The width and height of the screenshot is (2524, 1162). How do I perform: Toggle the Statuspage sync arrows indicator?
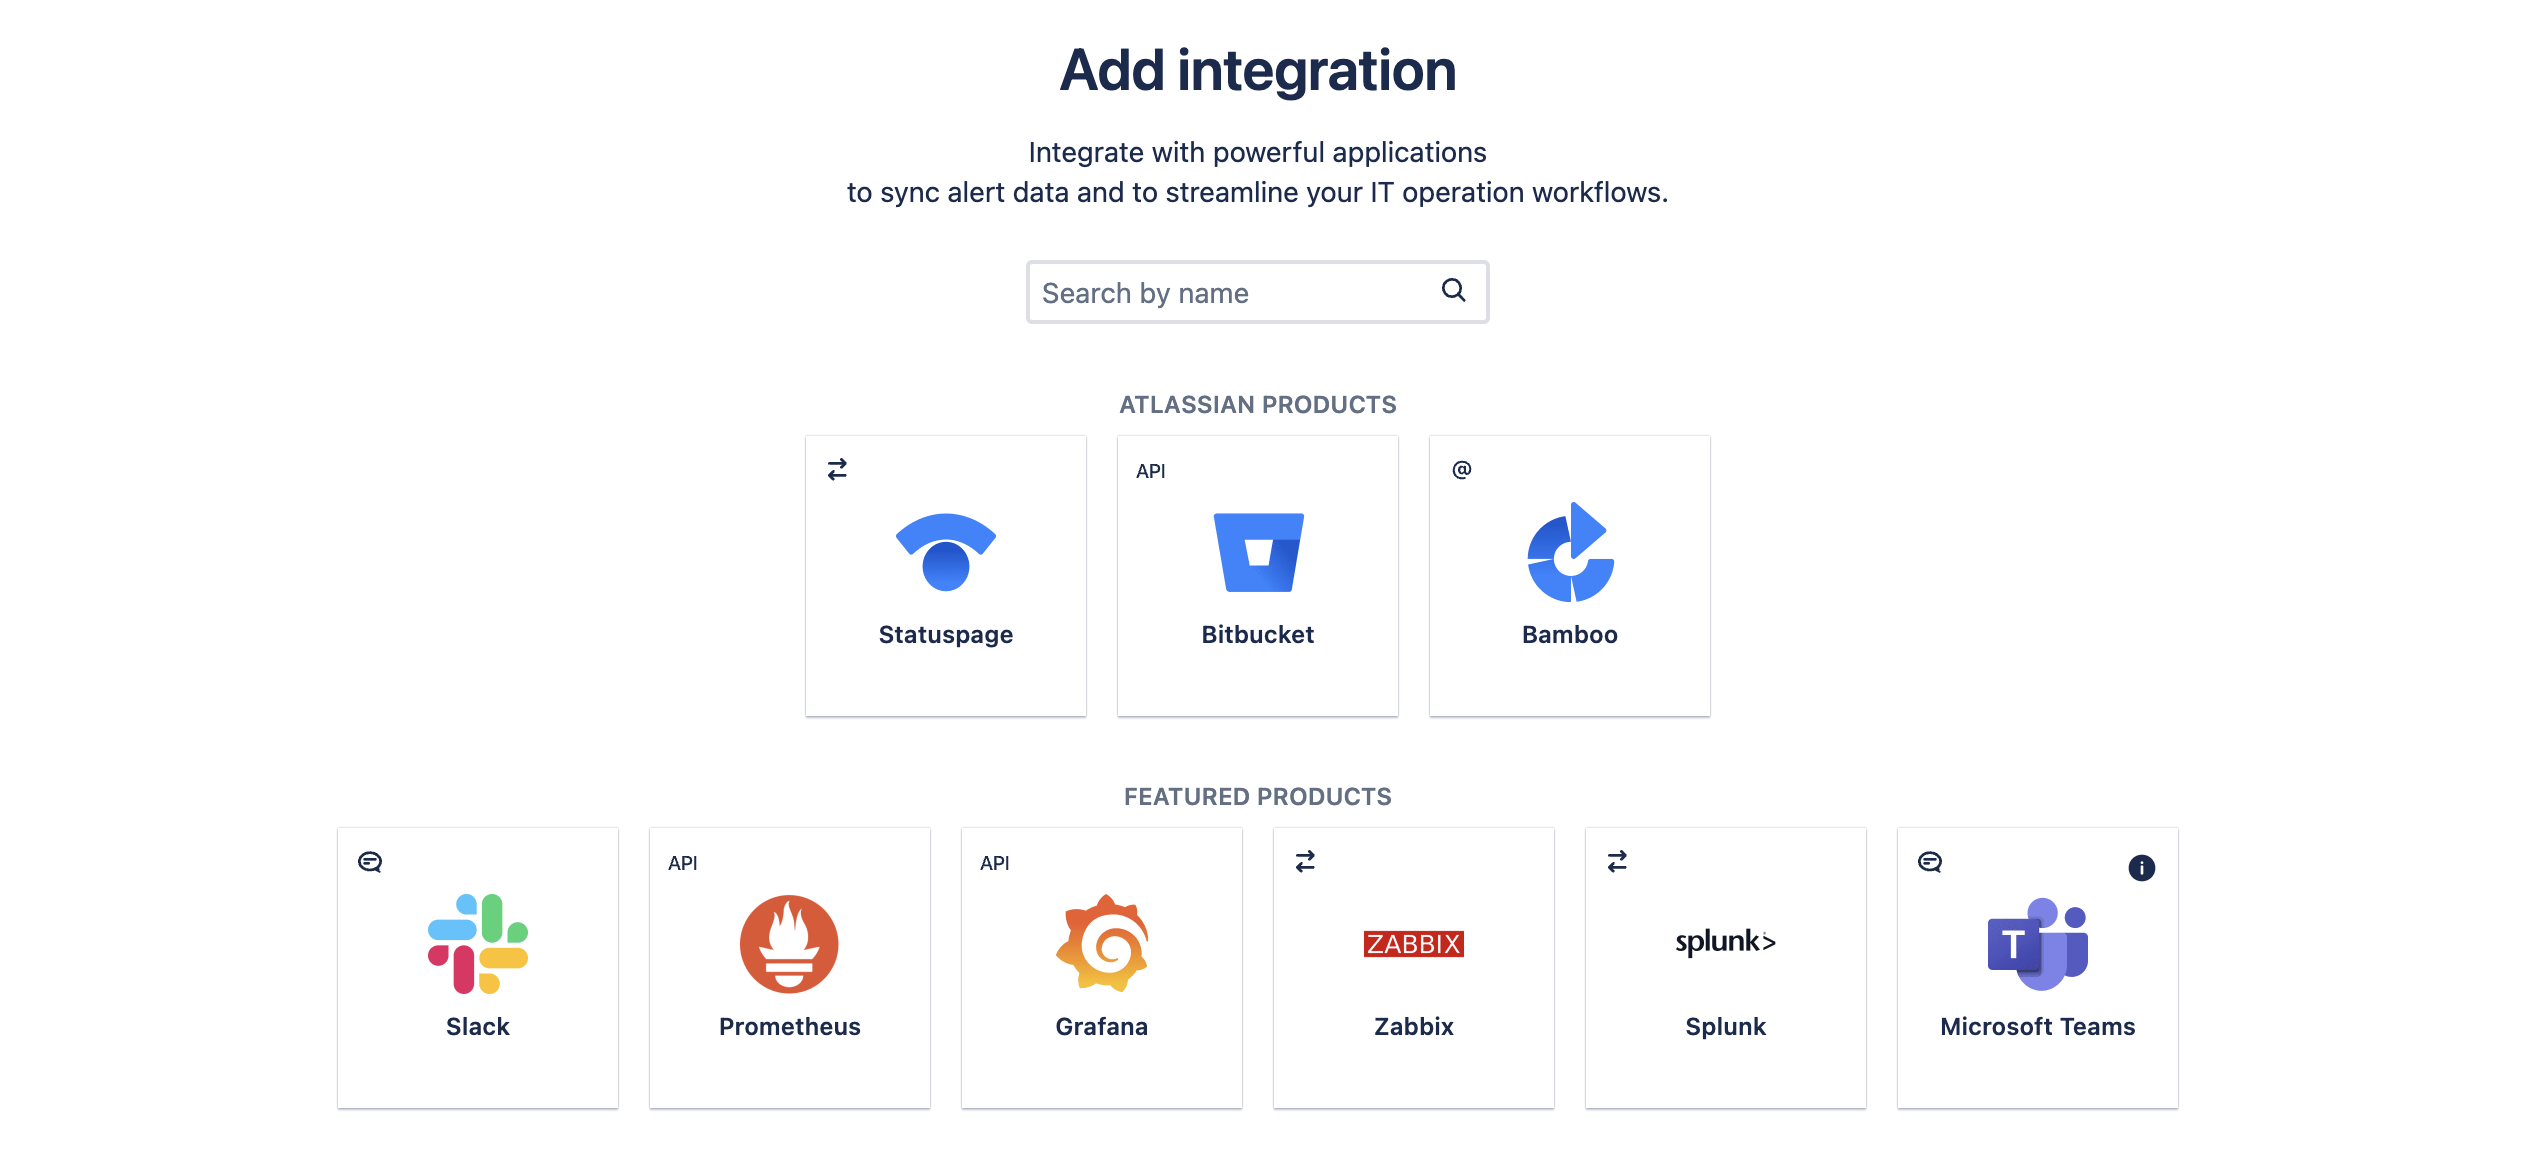pos(837,470)
